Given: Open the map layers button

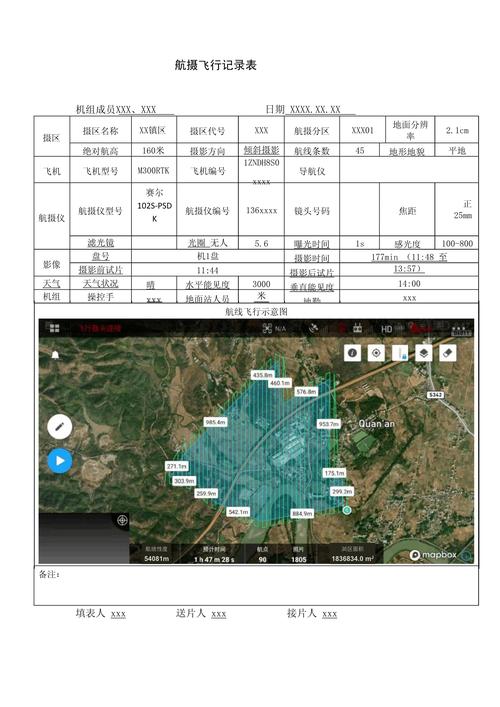Looking at the screenshot, I should point(424,353).
